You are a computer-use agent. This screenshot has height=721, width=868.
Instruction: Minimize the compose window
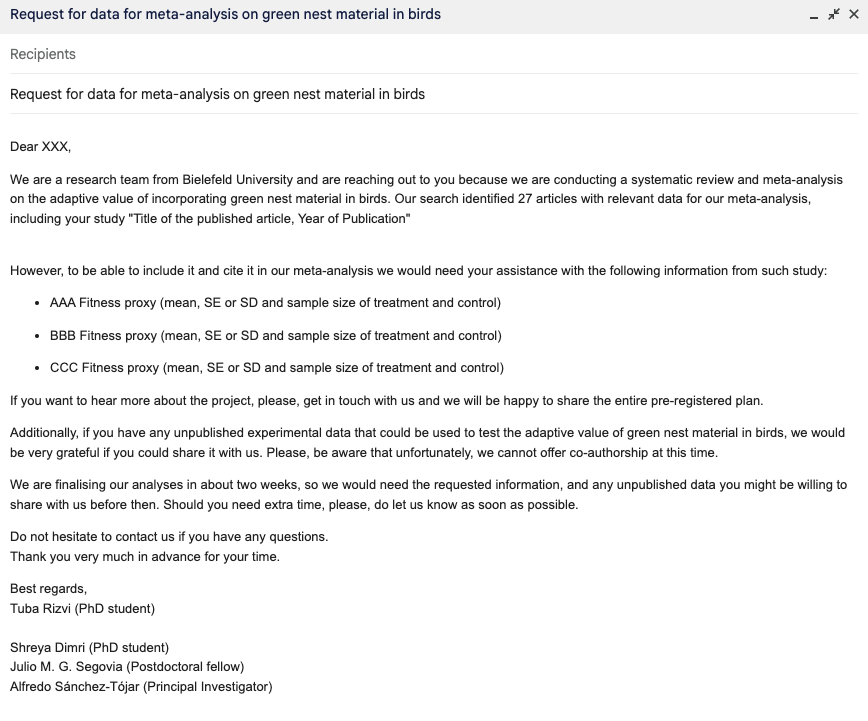point(814,15)
